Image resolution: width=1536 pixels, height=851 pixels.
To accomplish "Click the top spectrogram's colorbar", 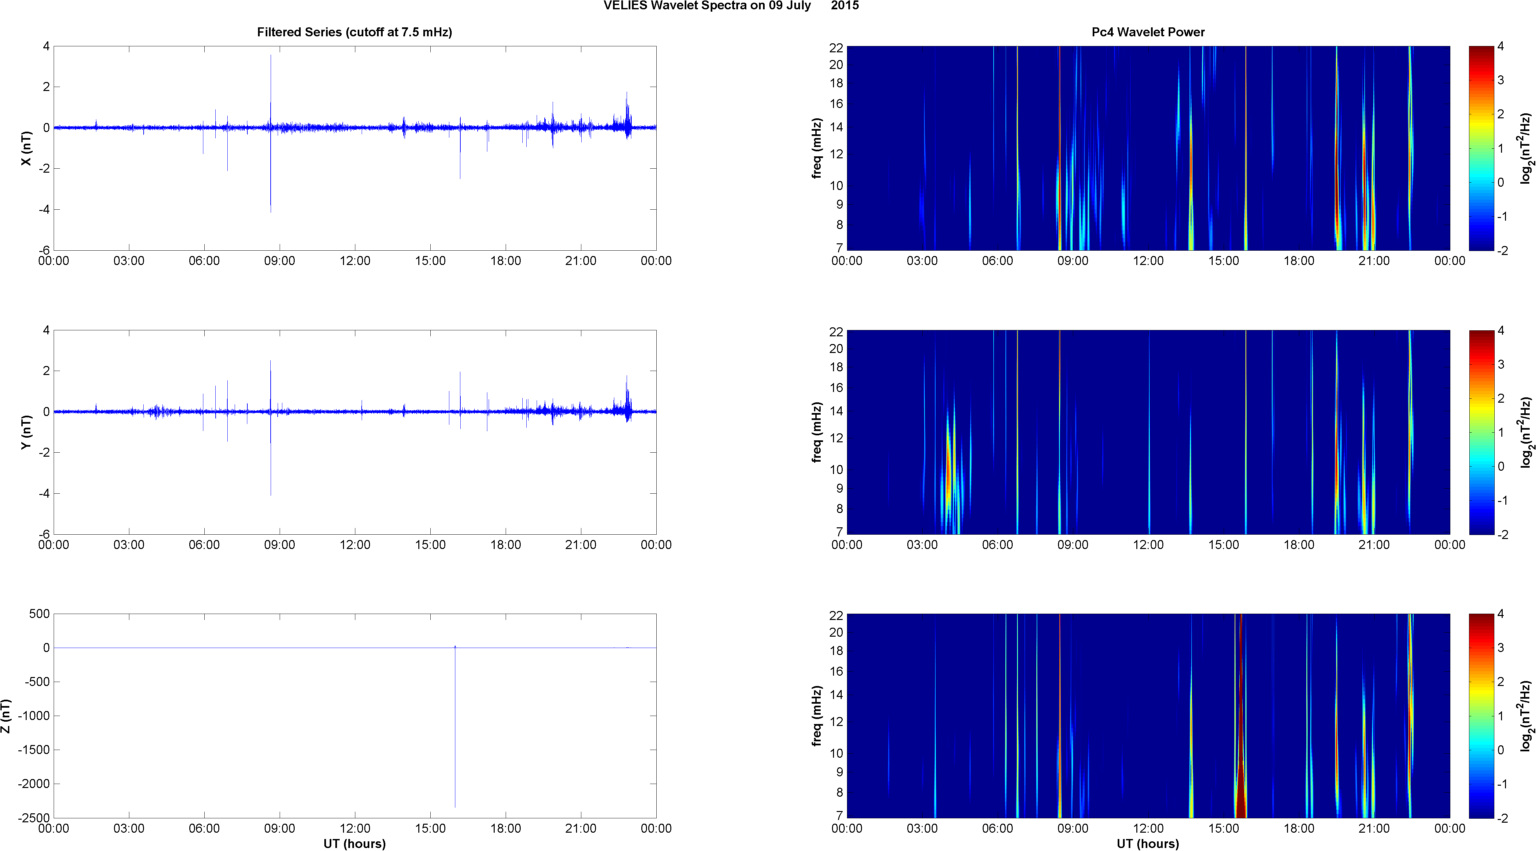I will [x=1481, y=148].
